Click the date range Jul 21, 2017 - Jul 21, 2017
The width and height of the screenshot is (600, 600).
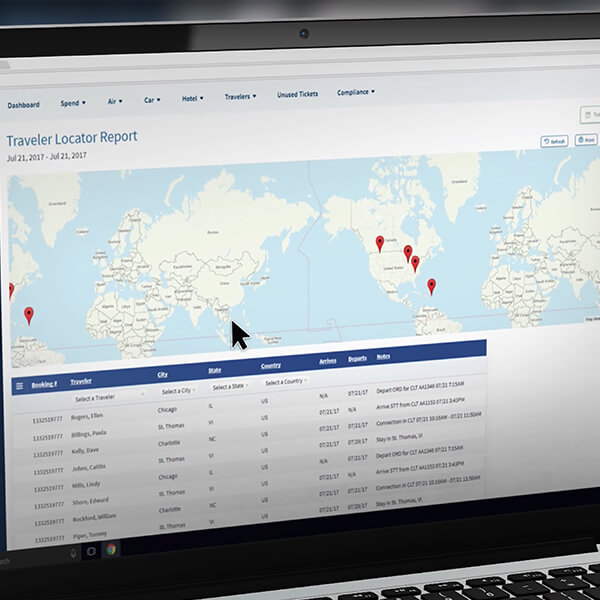point(47,157)
